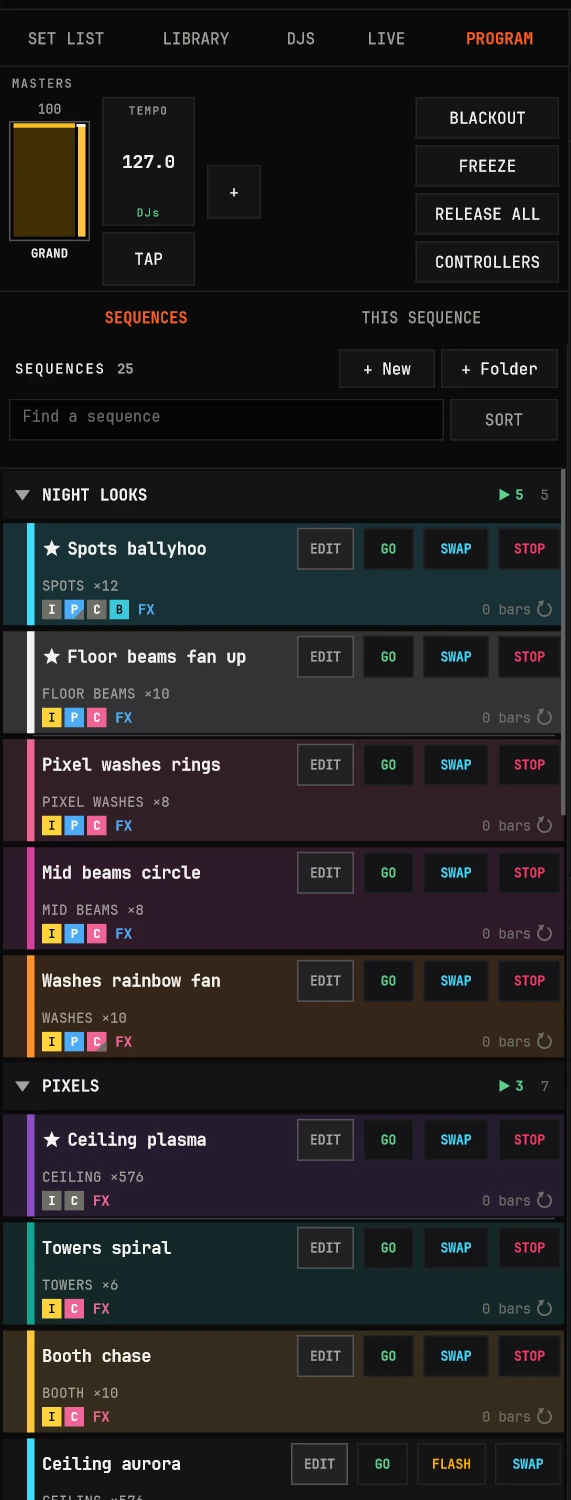
Task: Select the SEQUENCES sub-tab
Action: pos(146,318)
